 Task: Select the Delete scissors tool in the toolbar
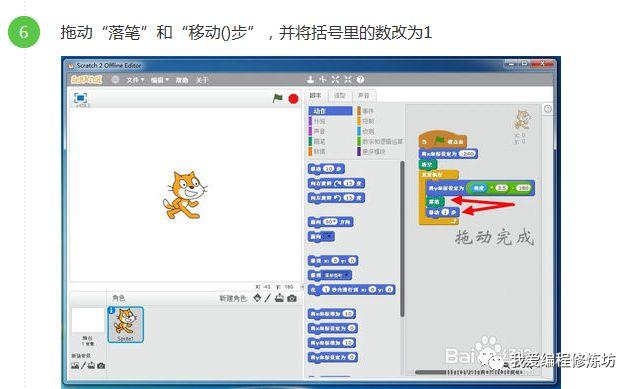pyautogui.click(x=323, y=80)
